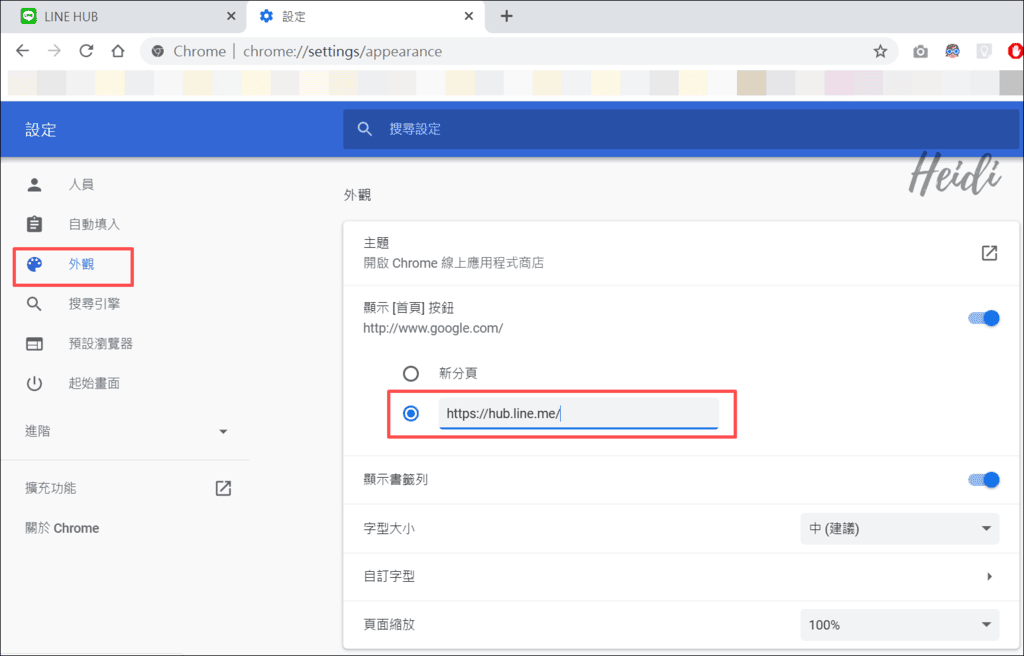Screen dimensions: 1024x656
Task: Open the 頁面縮放 dropdown
Action: point(899,625)
